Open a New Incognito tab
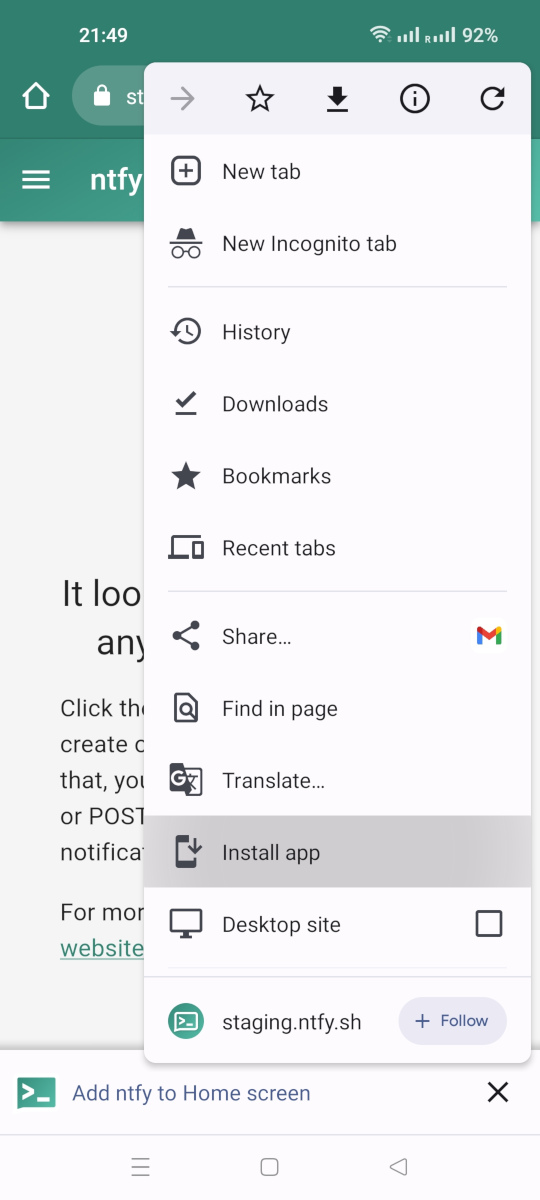Image resolution: width=540 pixels, height=1200 pixels. 337,244
